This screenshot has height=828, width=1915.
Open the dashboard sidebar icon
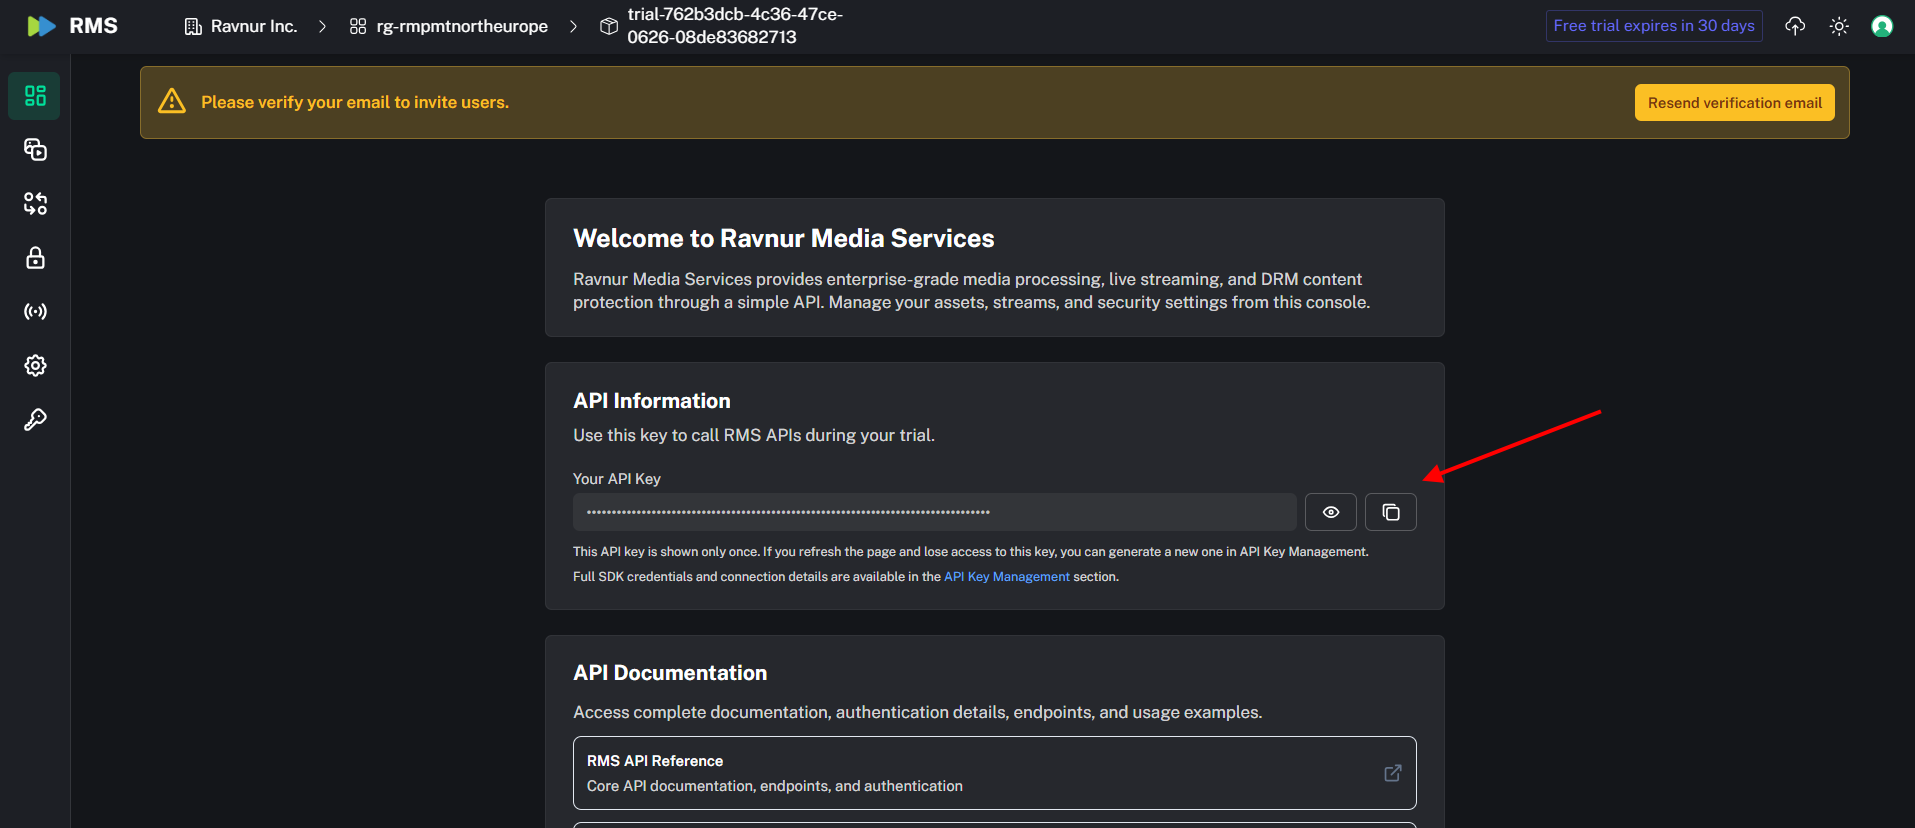35,96
